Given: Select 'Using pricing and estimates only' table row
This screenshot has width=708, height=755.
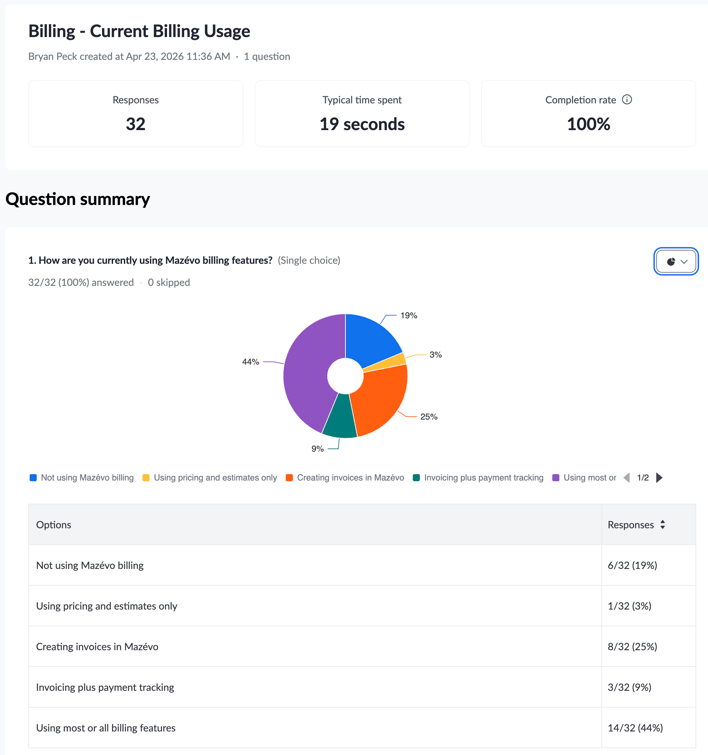Looking at the screenshot, I should [x=362, y=606].
